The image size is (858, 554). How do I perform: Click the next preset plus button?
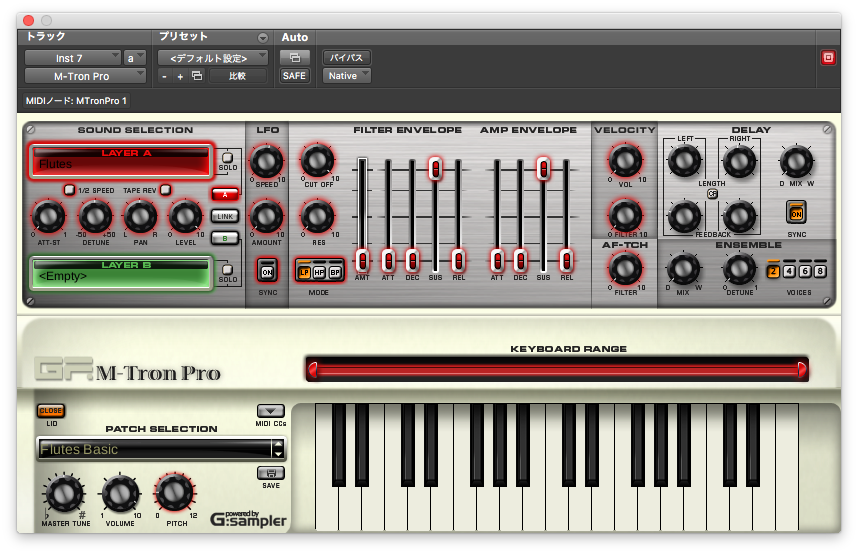(x=180, y=77)
